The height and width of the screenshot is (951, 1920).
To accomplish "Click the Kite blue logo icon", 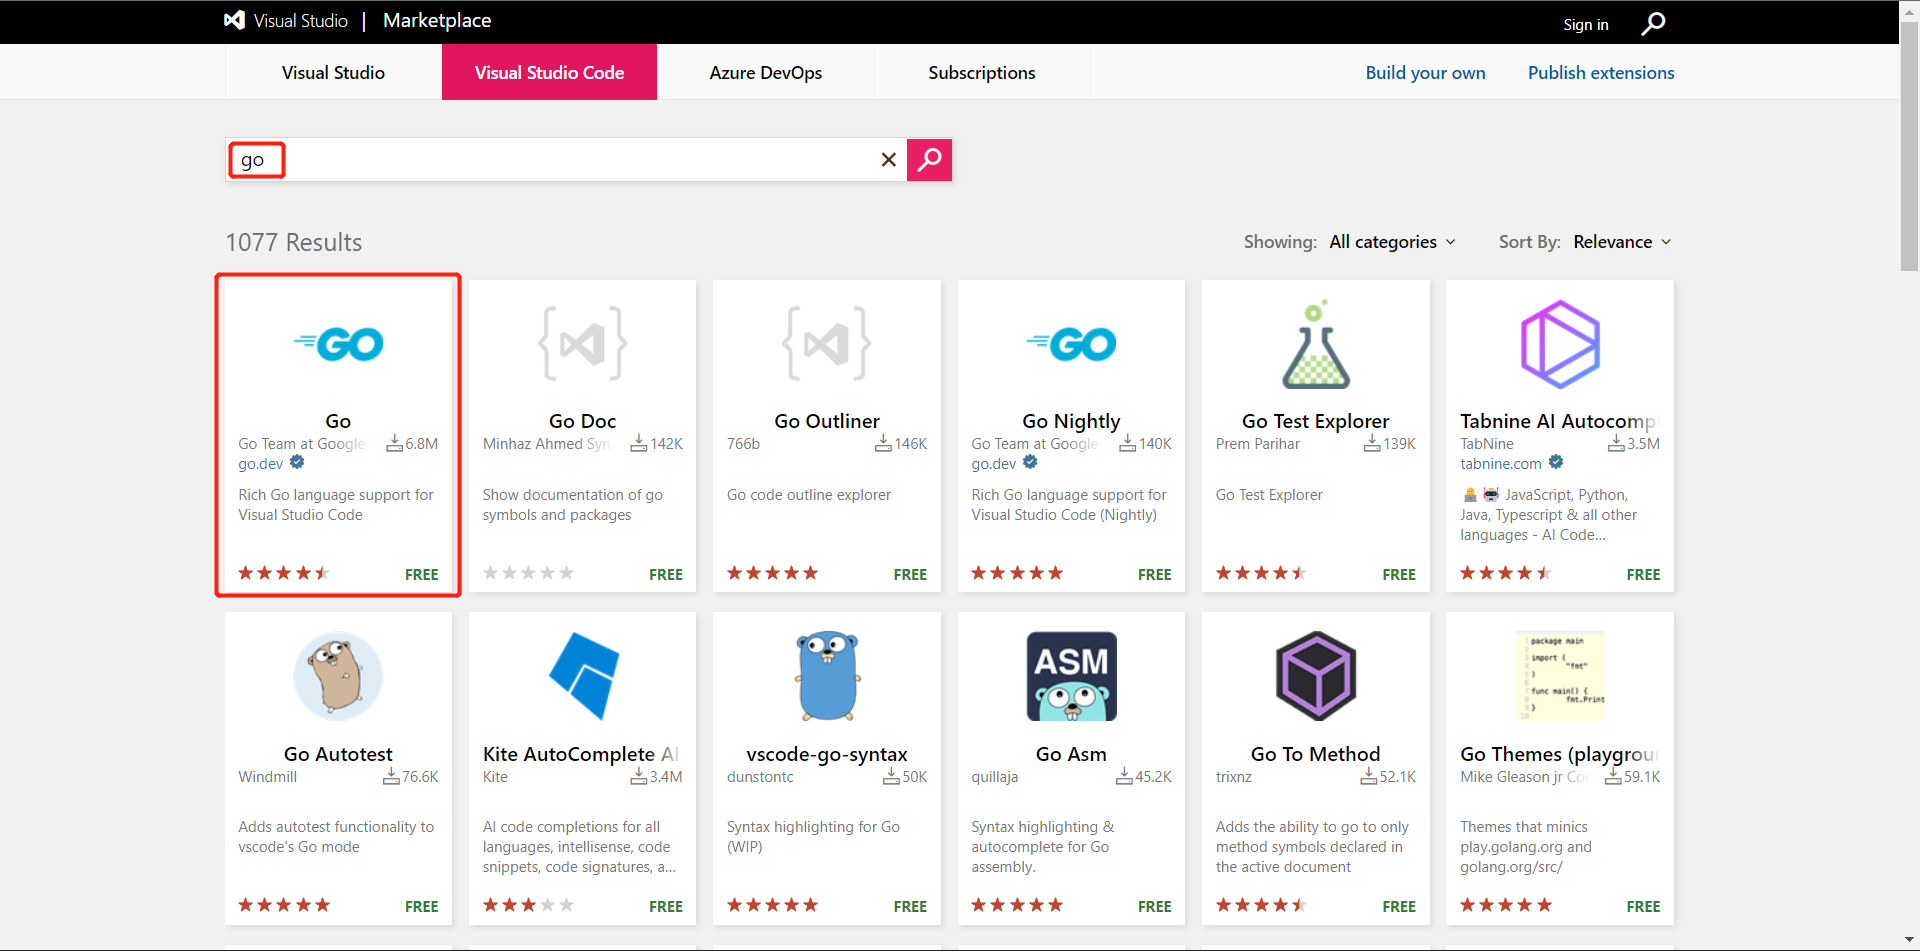I will pyautogui.click(x=584, y=676).
